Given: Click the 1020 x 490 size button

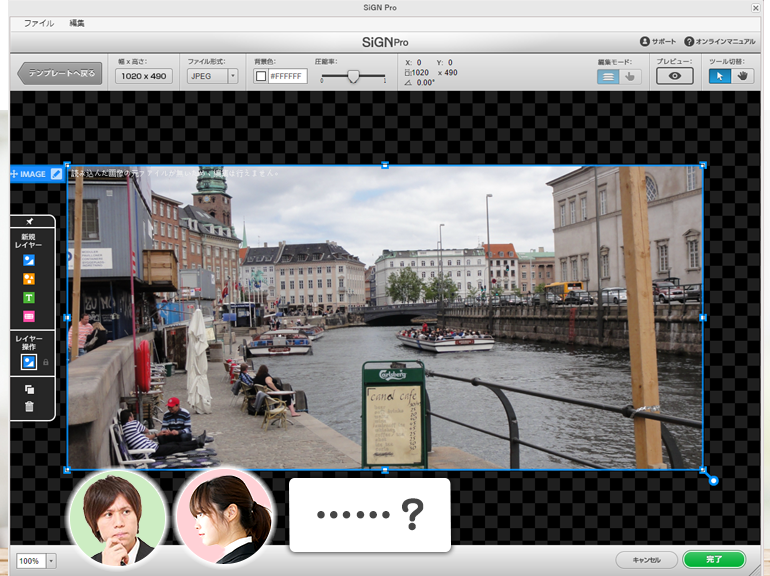Looking at the screenshot, I should tap(144, 76).
